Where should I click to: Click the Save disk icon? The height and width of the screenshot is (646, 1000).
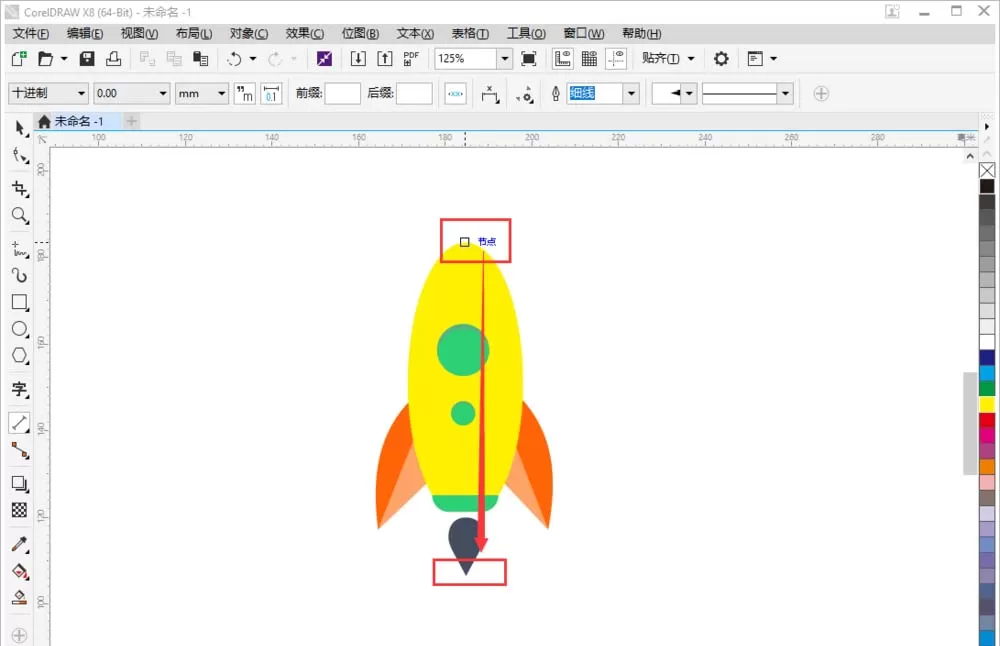click(x=87, y=59)
